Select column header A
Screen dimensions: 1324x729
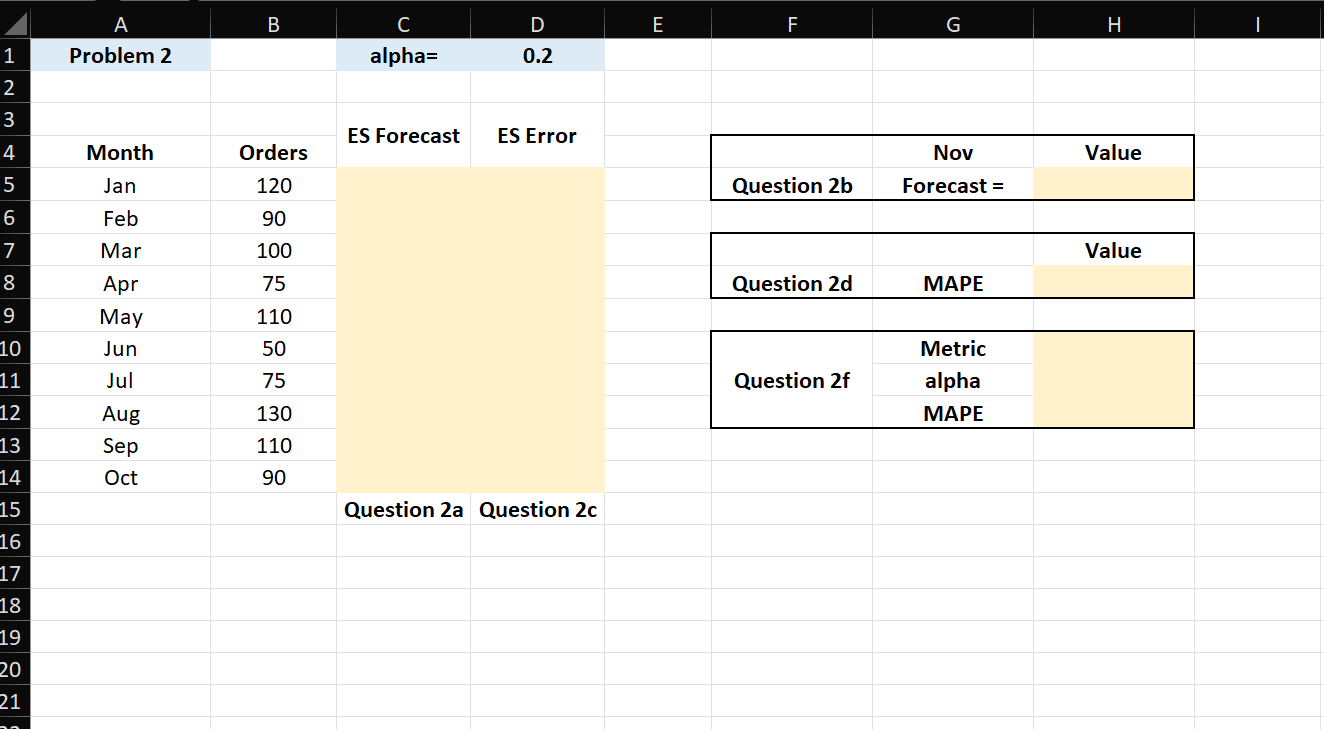pos(120,21)
